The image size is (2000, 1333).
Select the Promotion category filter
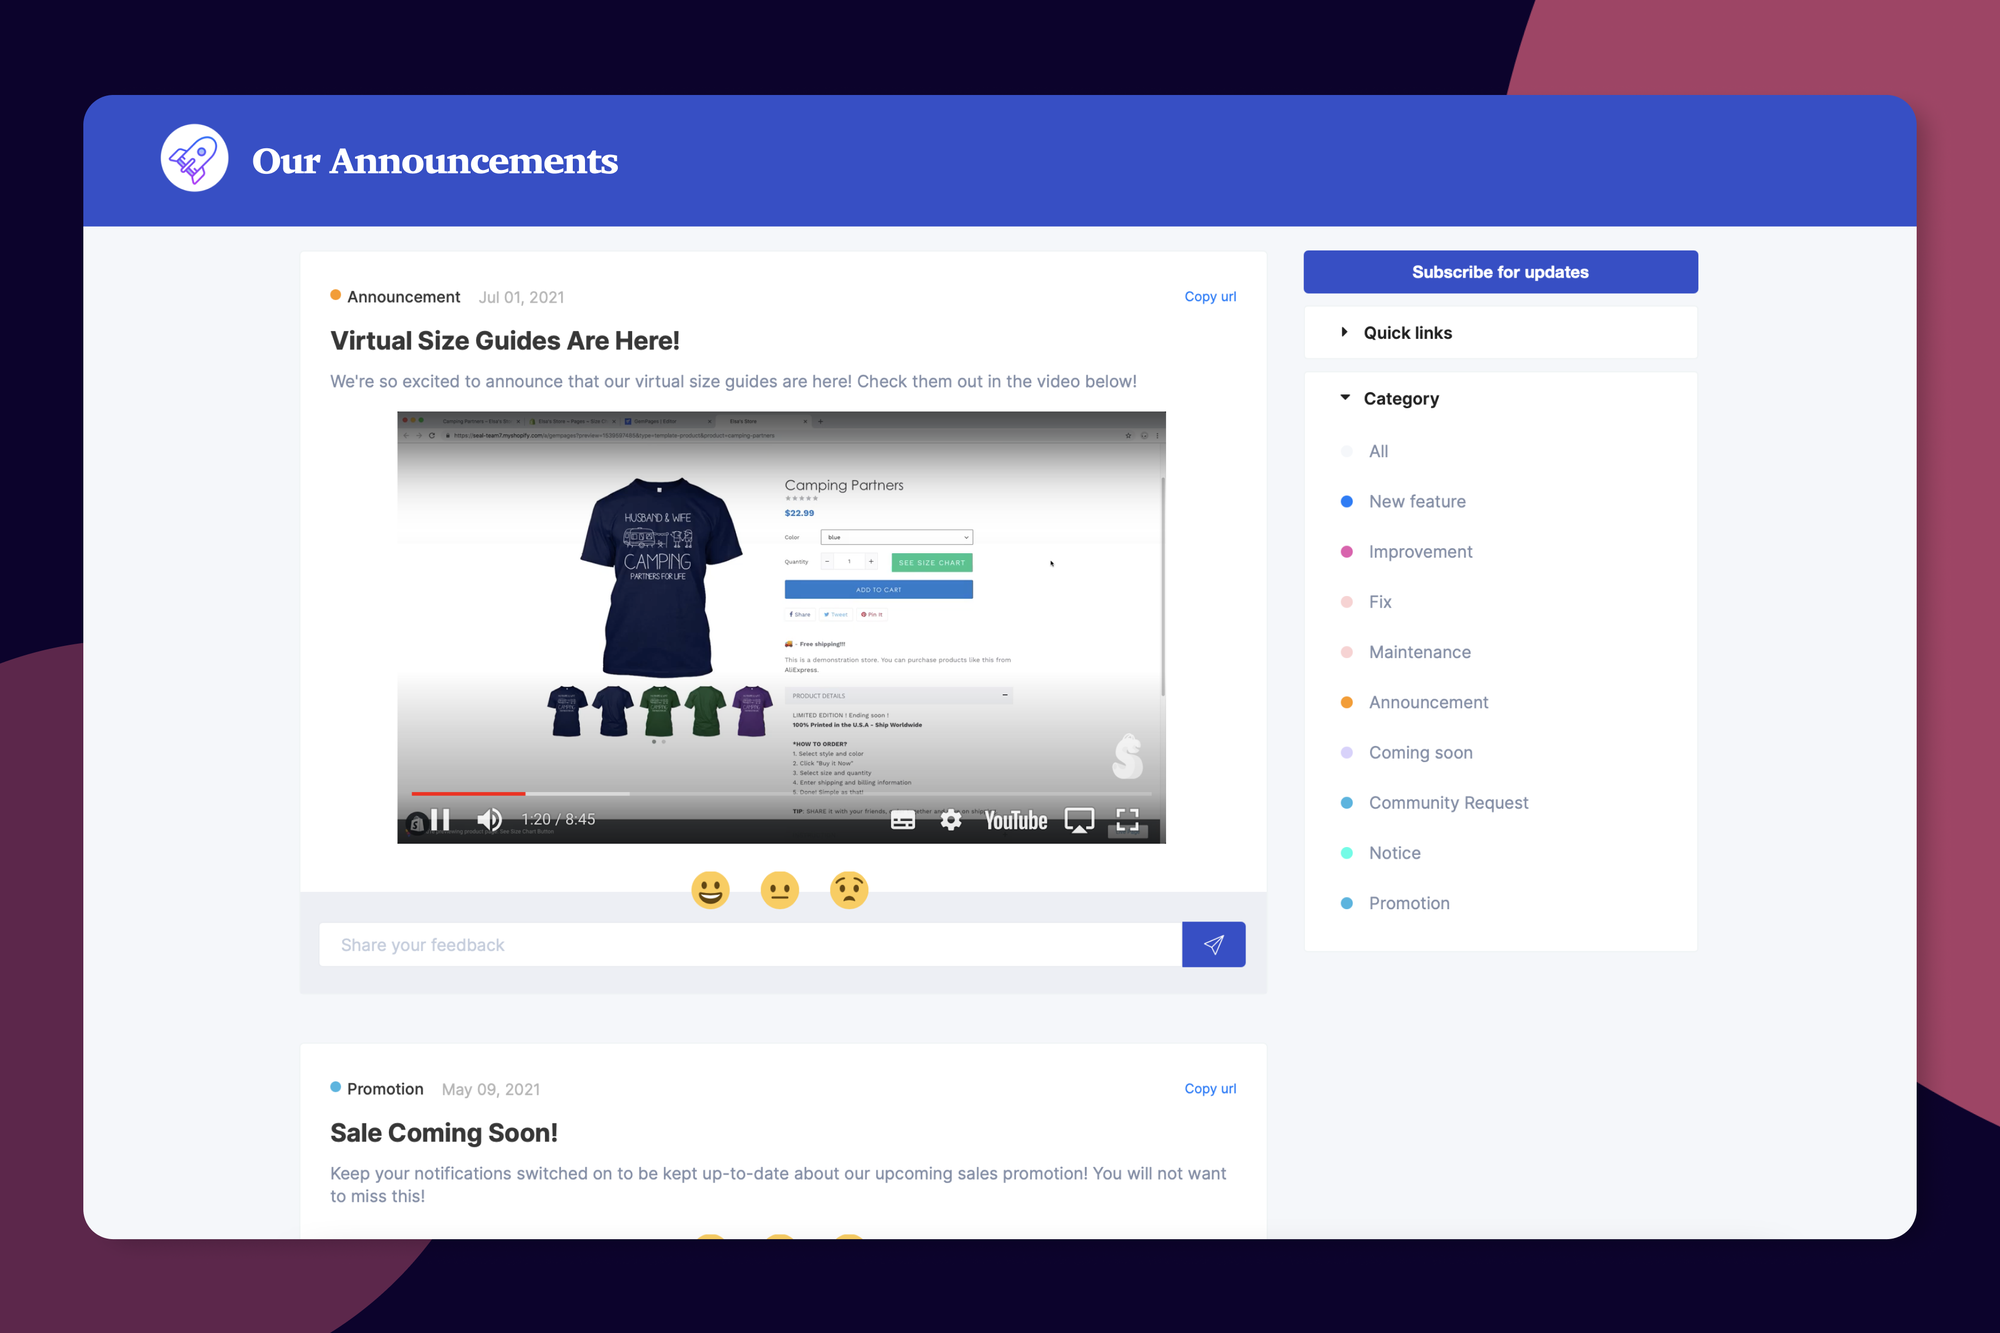[x=1408, y=902]
